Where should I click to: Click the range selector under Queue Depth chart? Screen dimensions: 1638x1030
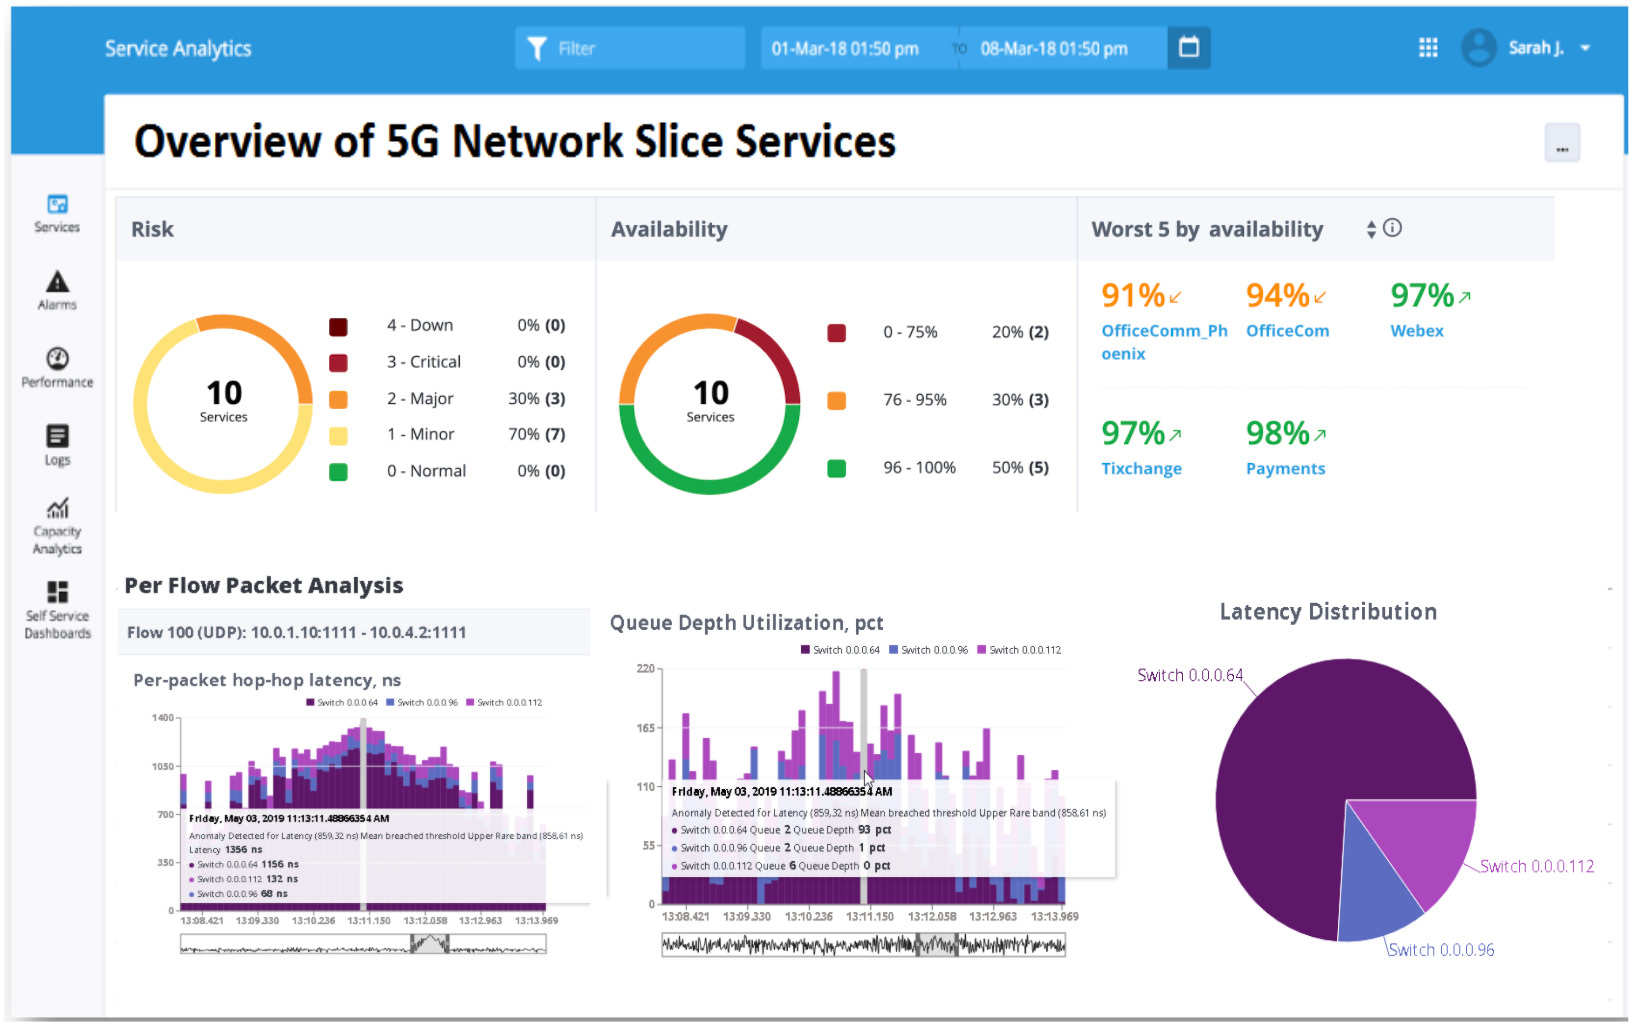(x=863, y=945)
